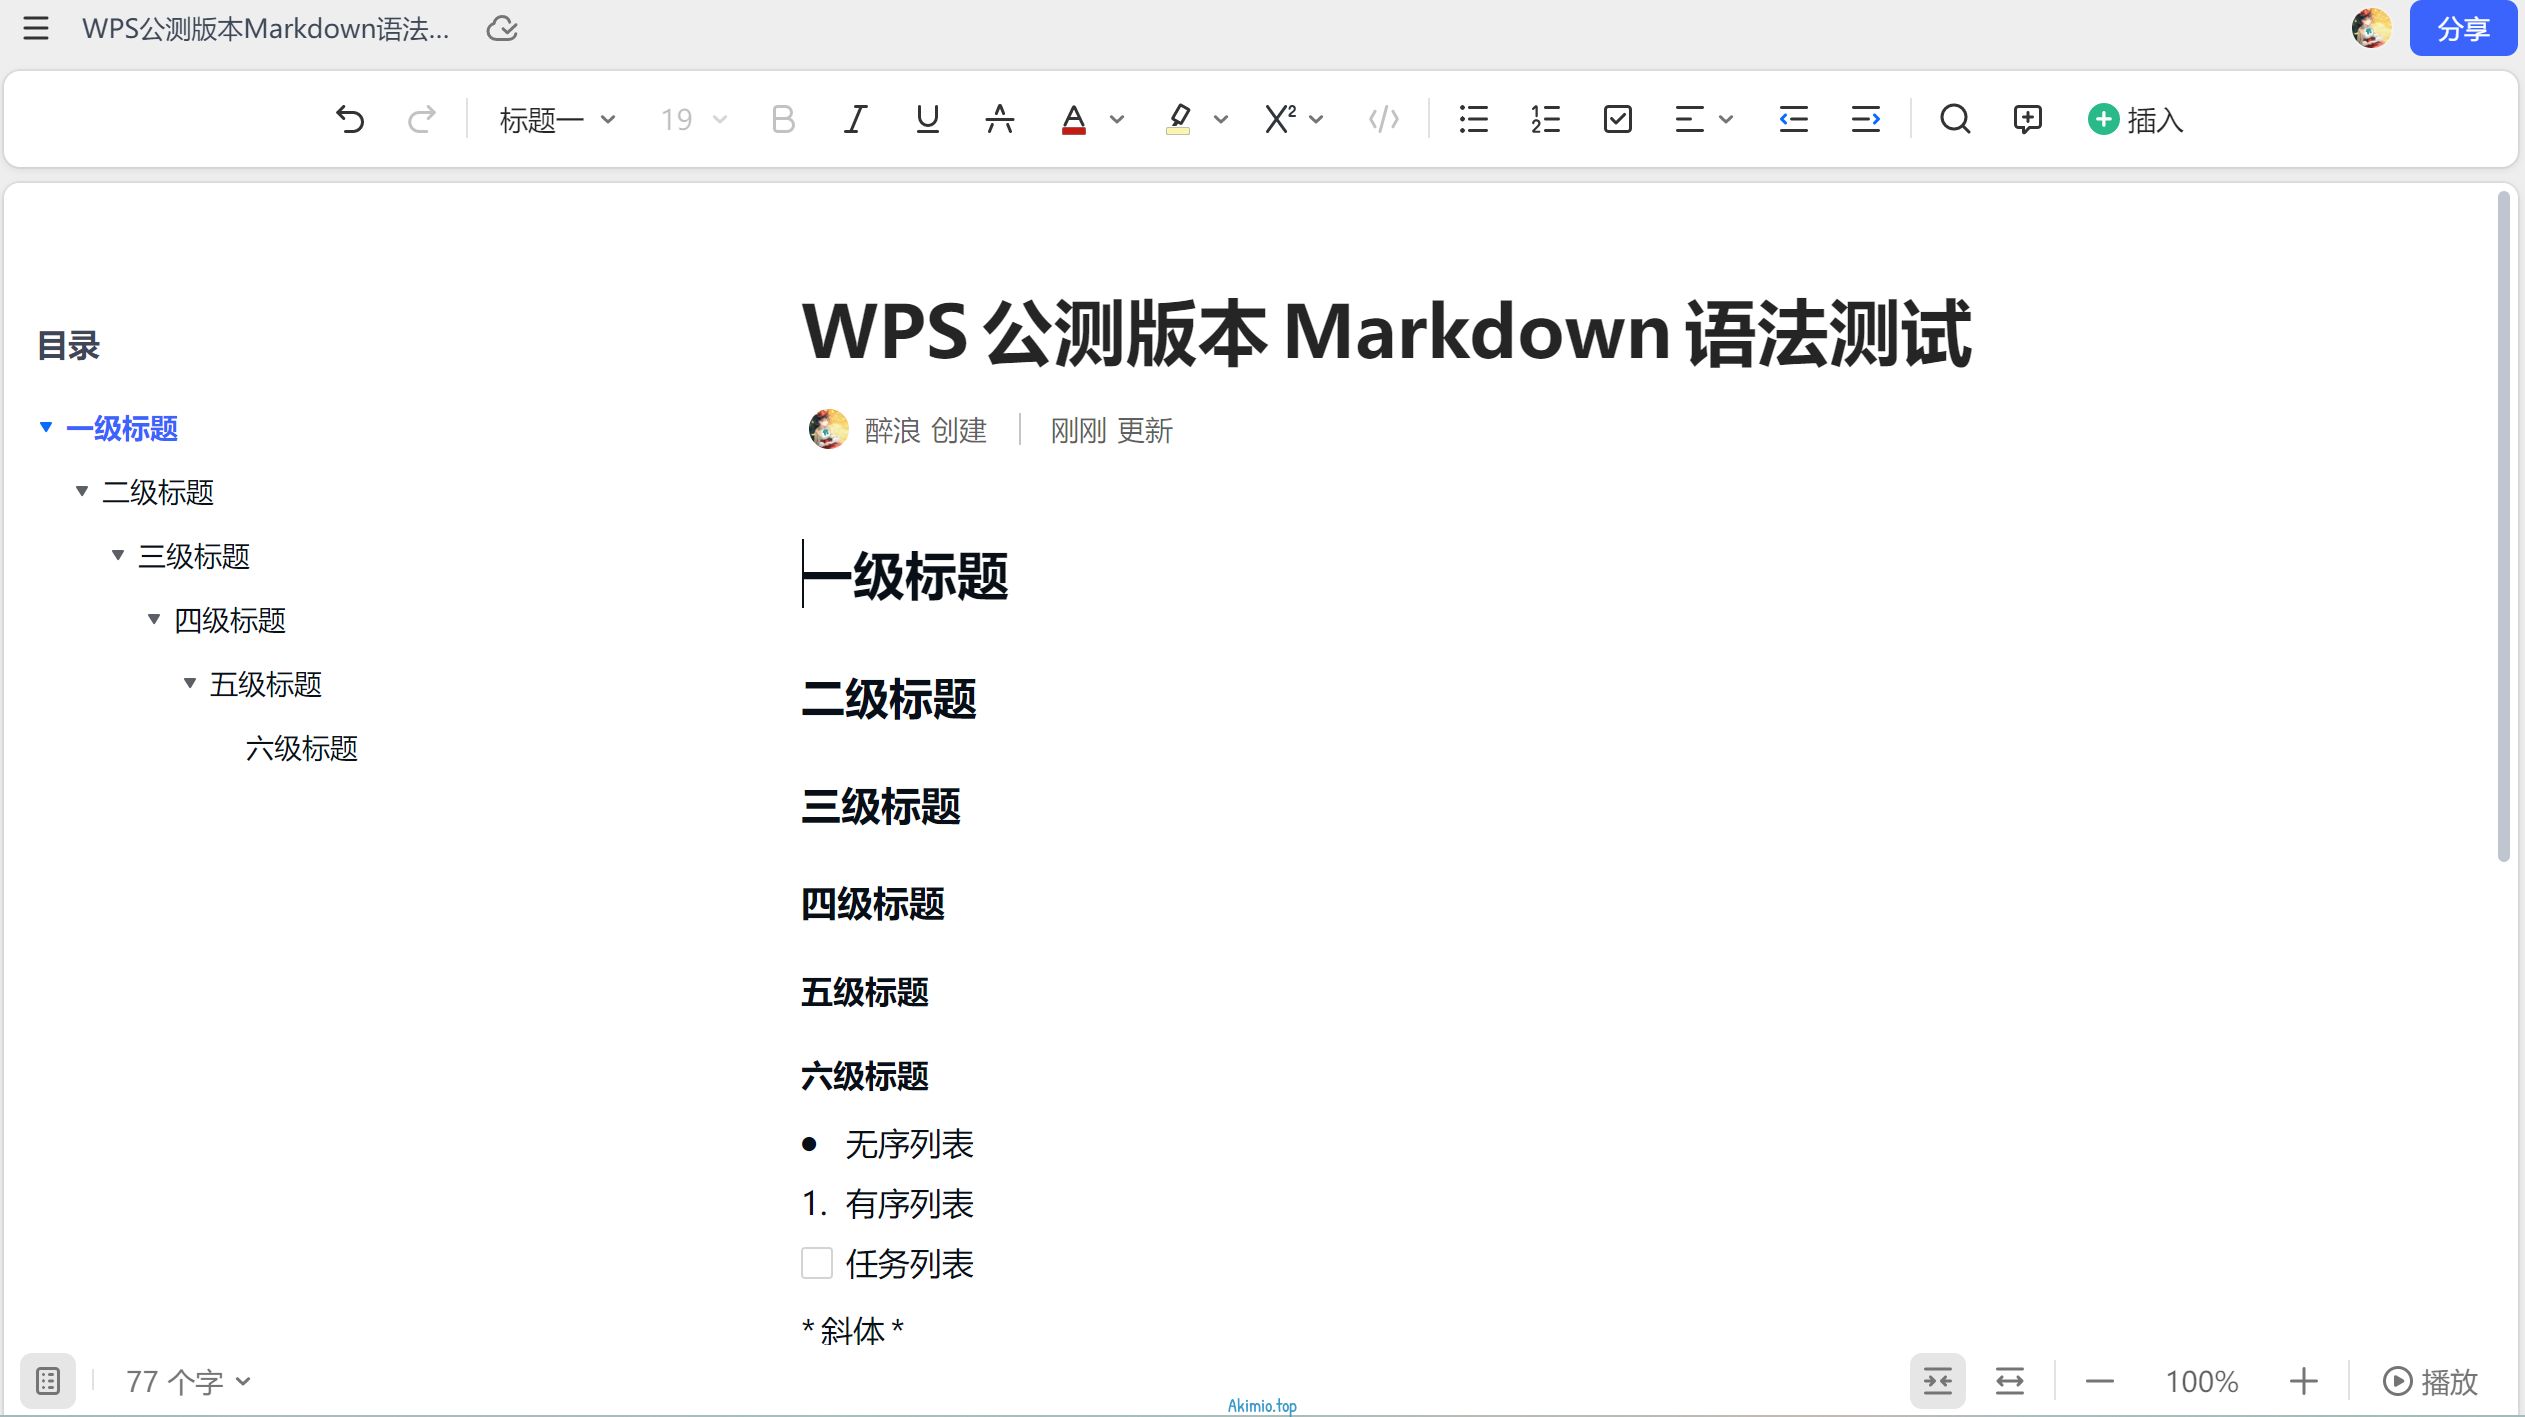
Task: Open the user avatar in the top bar
Action: click(x=2371, y=28)
